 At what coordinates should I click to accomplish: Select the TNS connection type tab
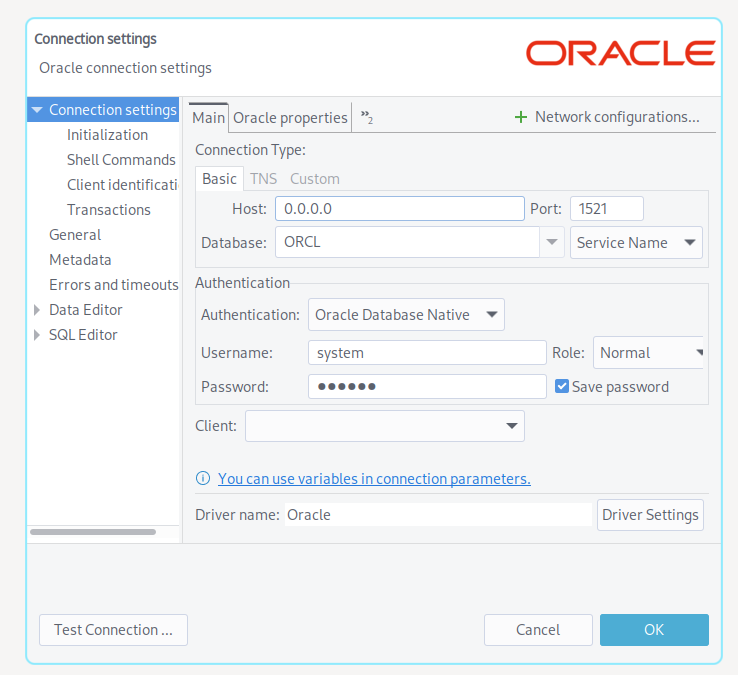(x=264, y=179)
